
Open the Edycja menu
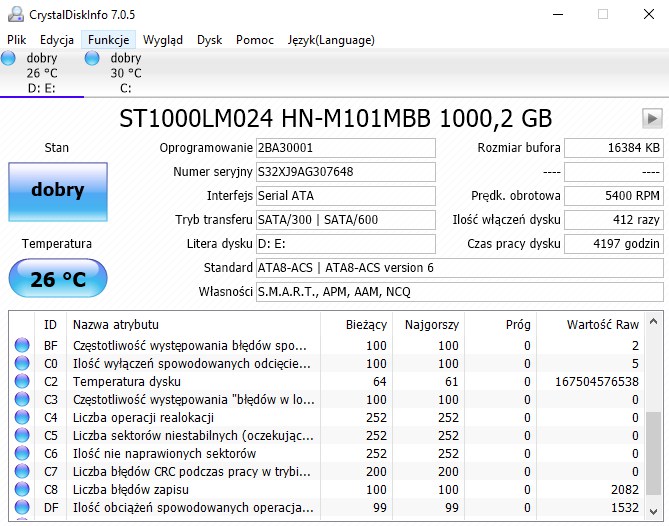(57, 40)
